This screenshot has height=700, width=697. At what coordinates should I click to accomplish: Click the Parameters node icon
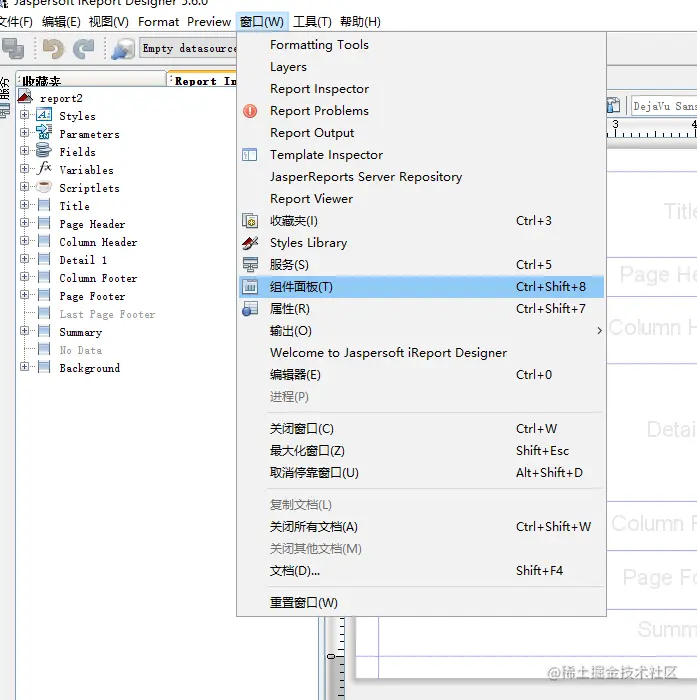(x=44, y=132)
